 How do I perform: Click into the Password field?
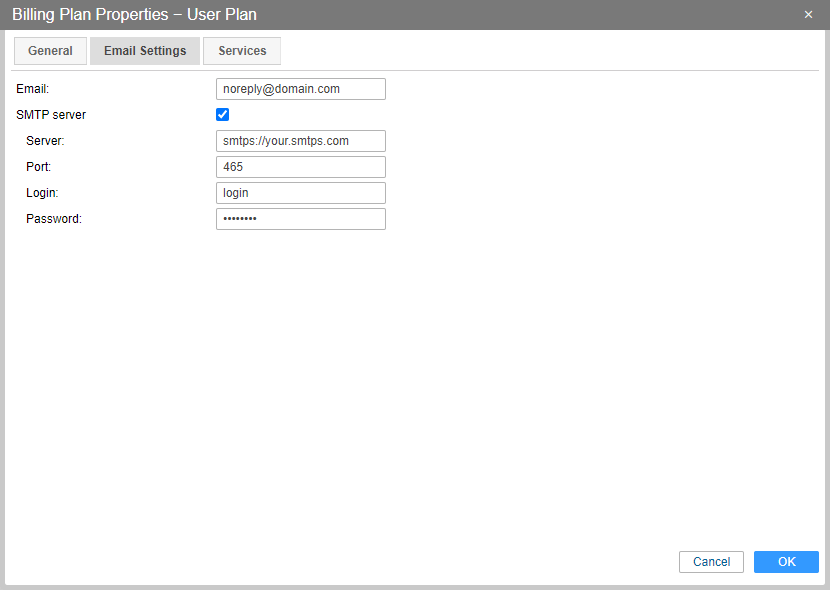tap(300, 219)
